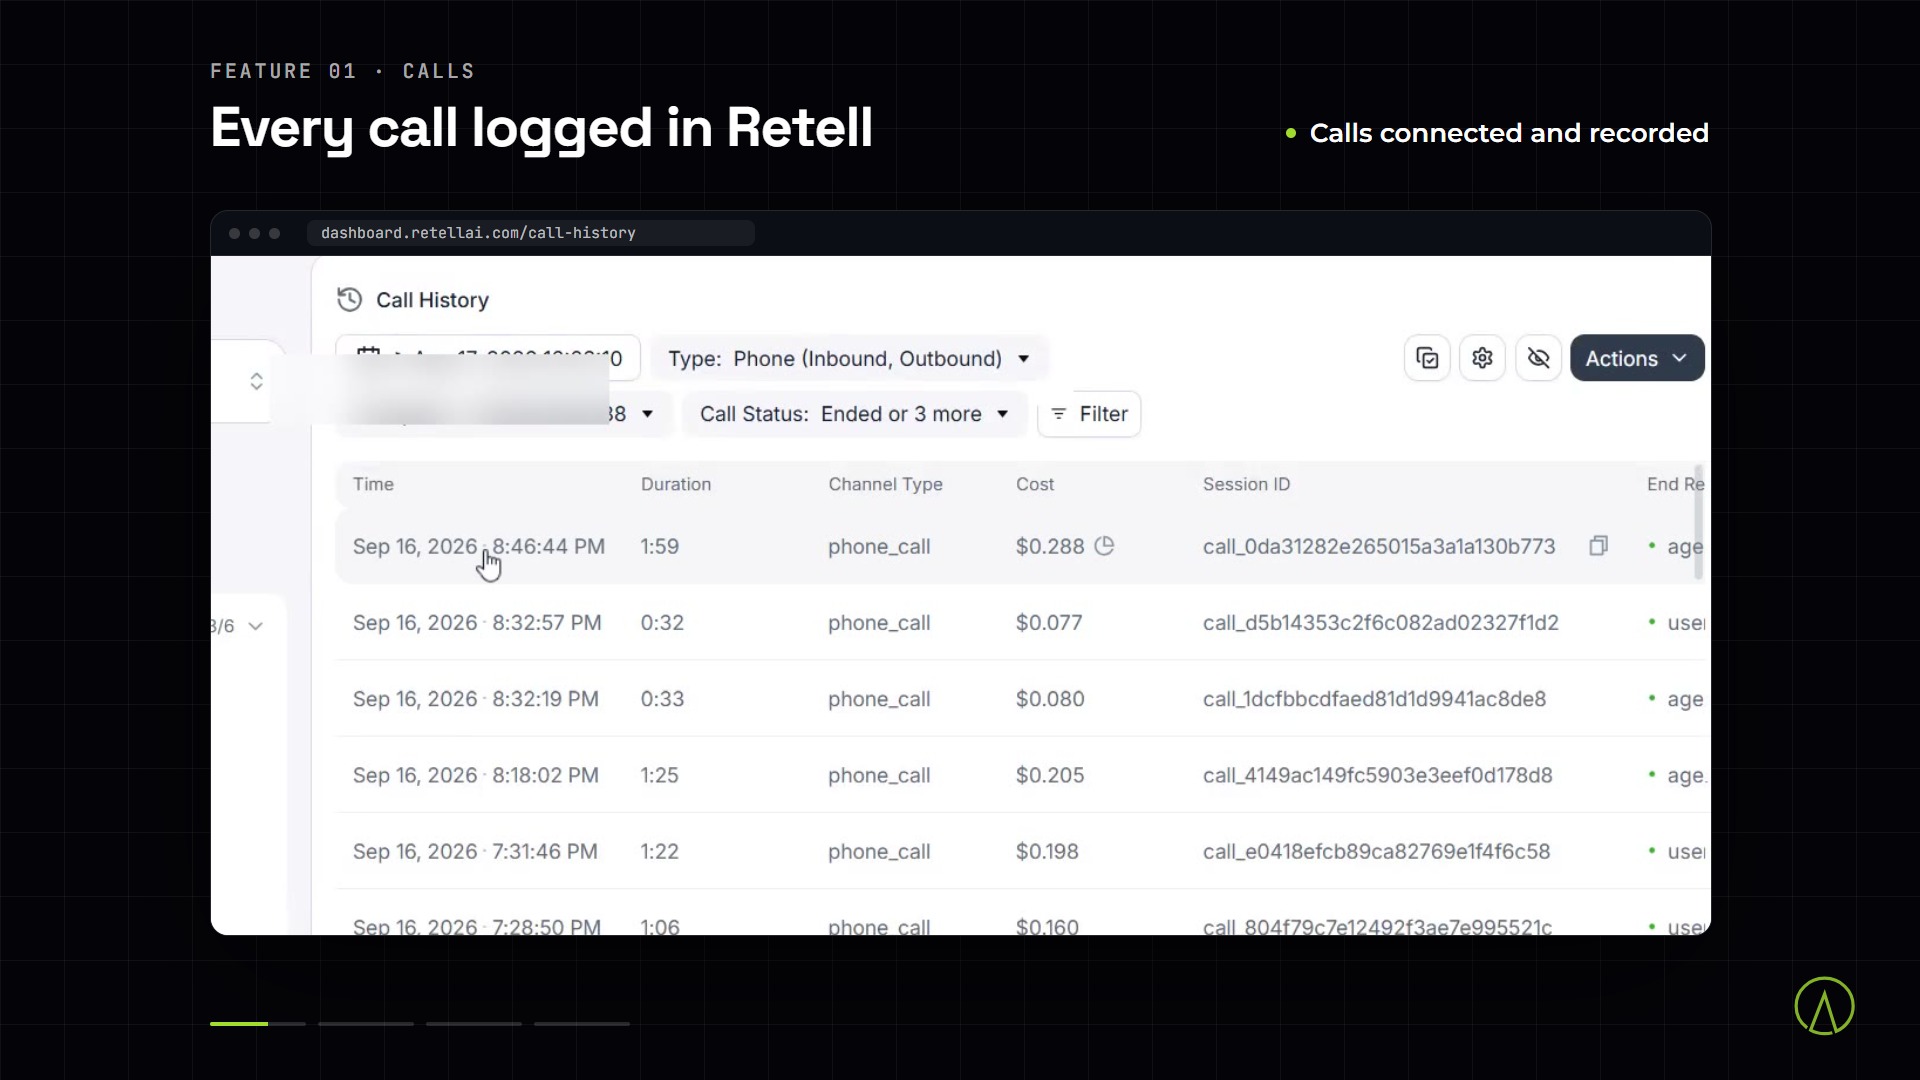Click the third progress bar segment
This screenshot has height=1080, width=1920.
(474, 1023)
